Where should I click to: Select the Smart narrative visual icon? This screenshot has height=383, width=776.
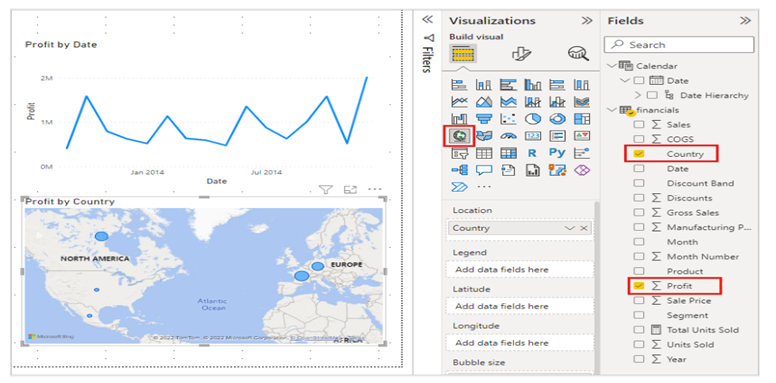[x=508, y=171]
